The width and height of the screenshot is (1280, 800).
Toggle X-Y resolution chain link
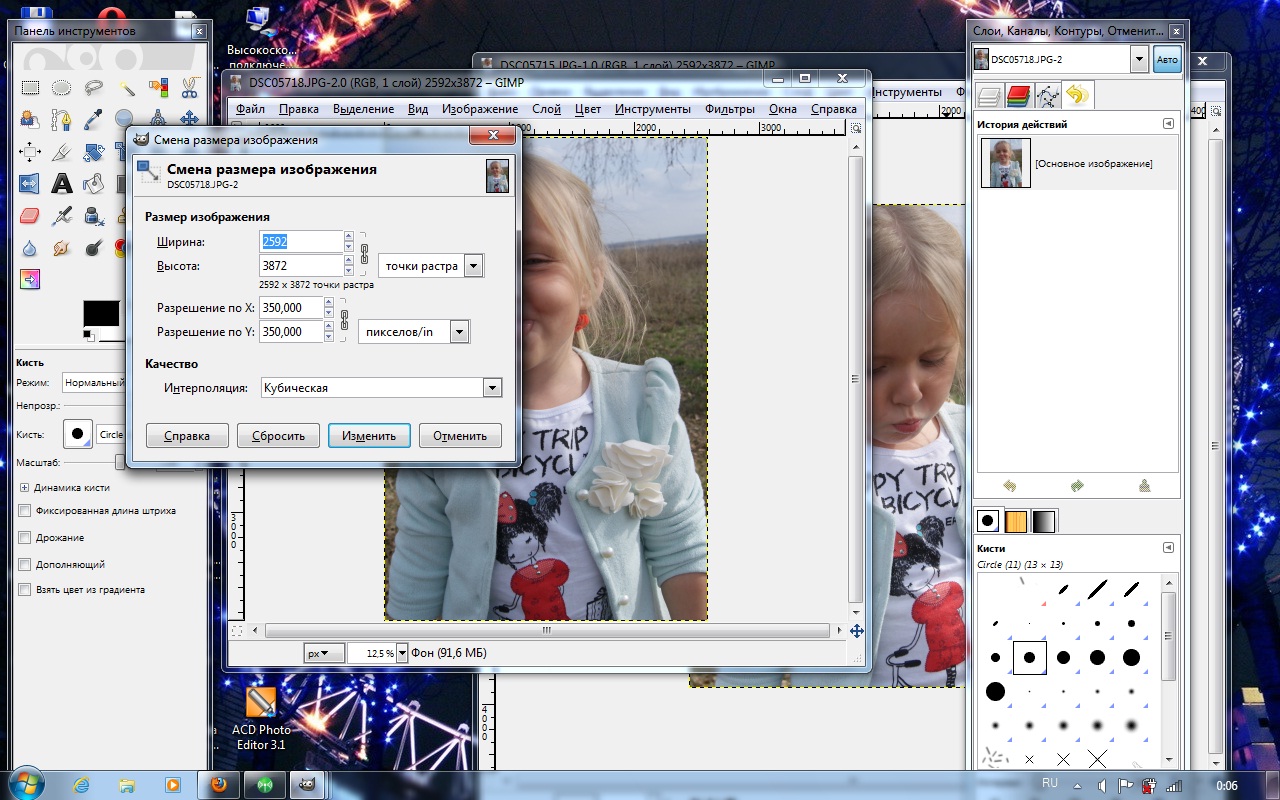(344, 320)
